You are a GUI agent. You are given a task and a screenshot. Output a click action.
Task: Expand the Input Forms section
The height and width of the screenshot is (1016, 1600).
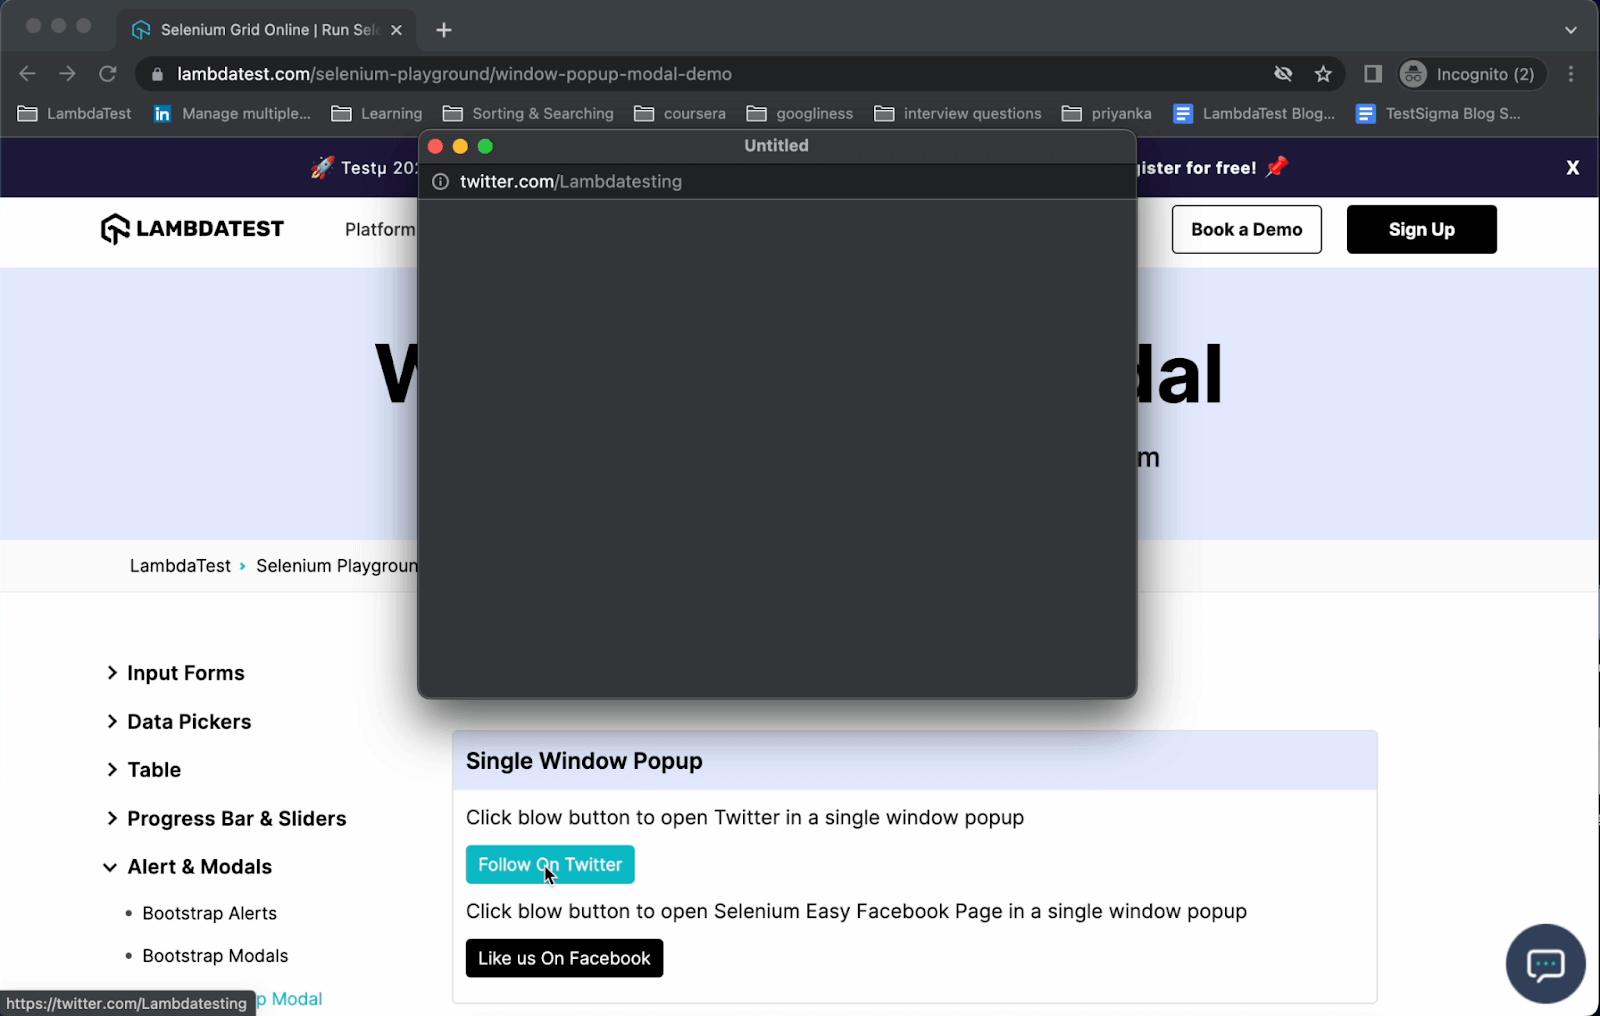[x=176, y=673]
